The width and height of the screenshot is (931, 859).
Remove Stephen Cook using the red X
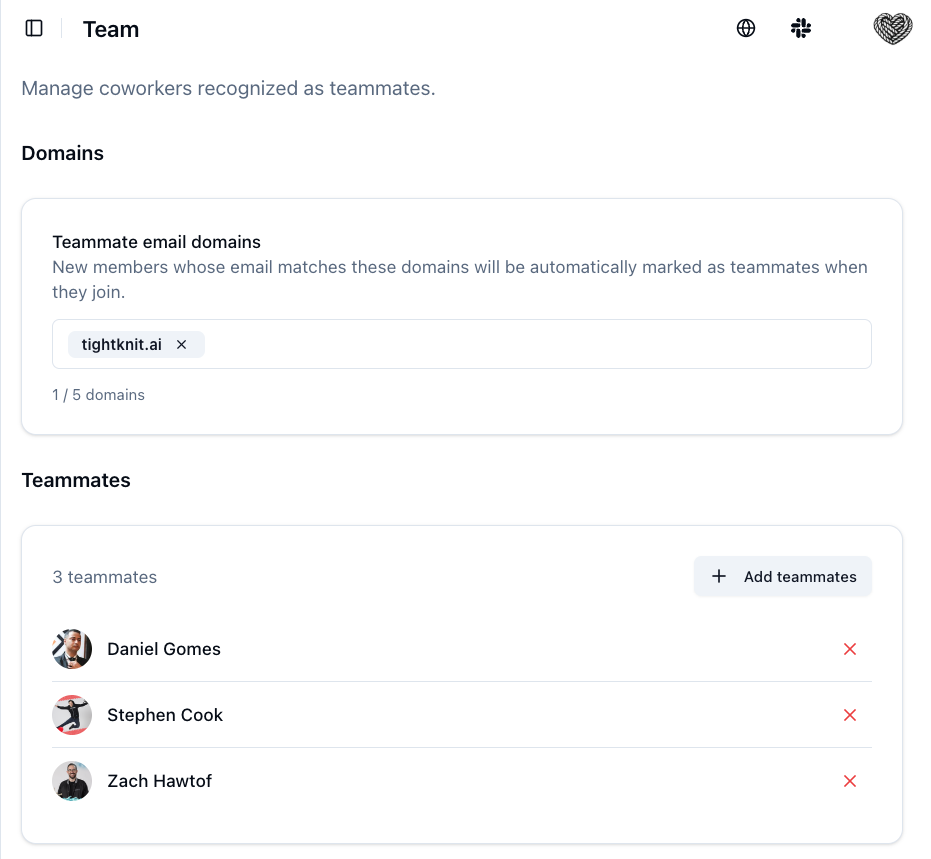pyautogui.click(x=850, y=715)
